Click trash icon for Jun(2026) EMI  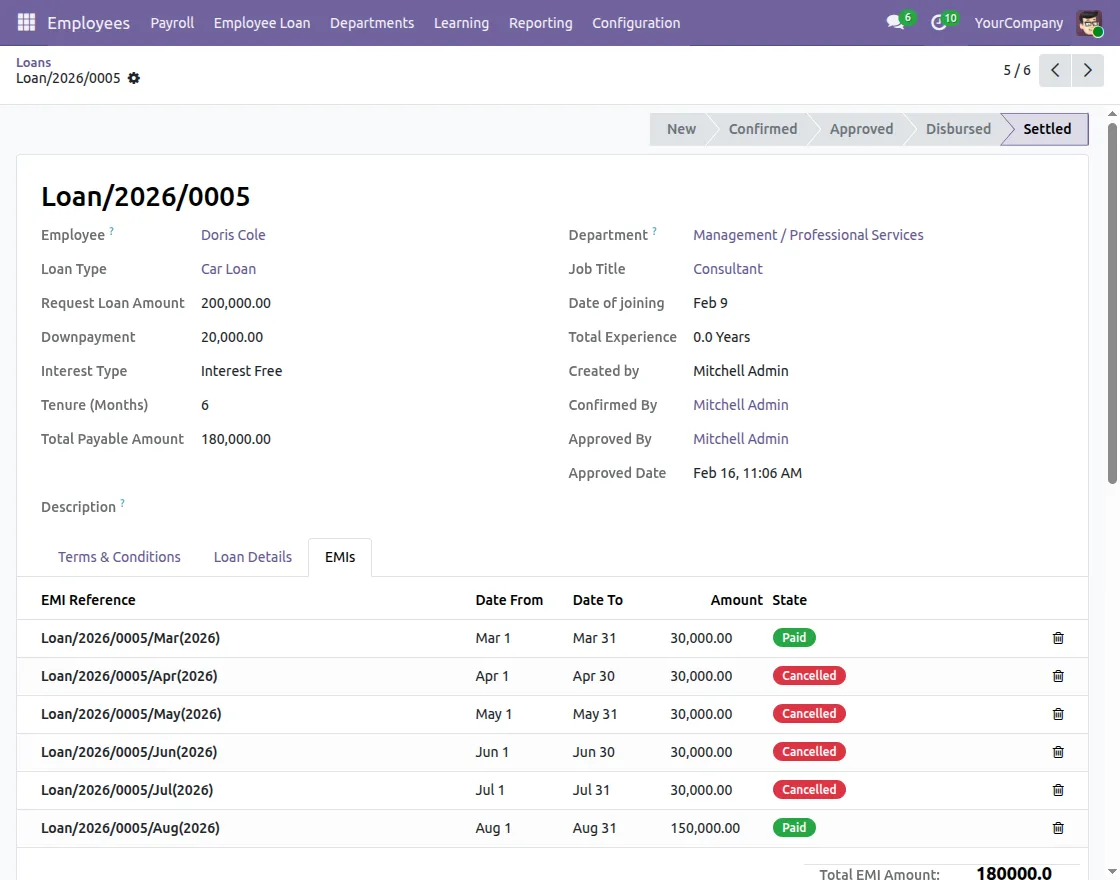point(1058,752)
